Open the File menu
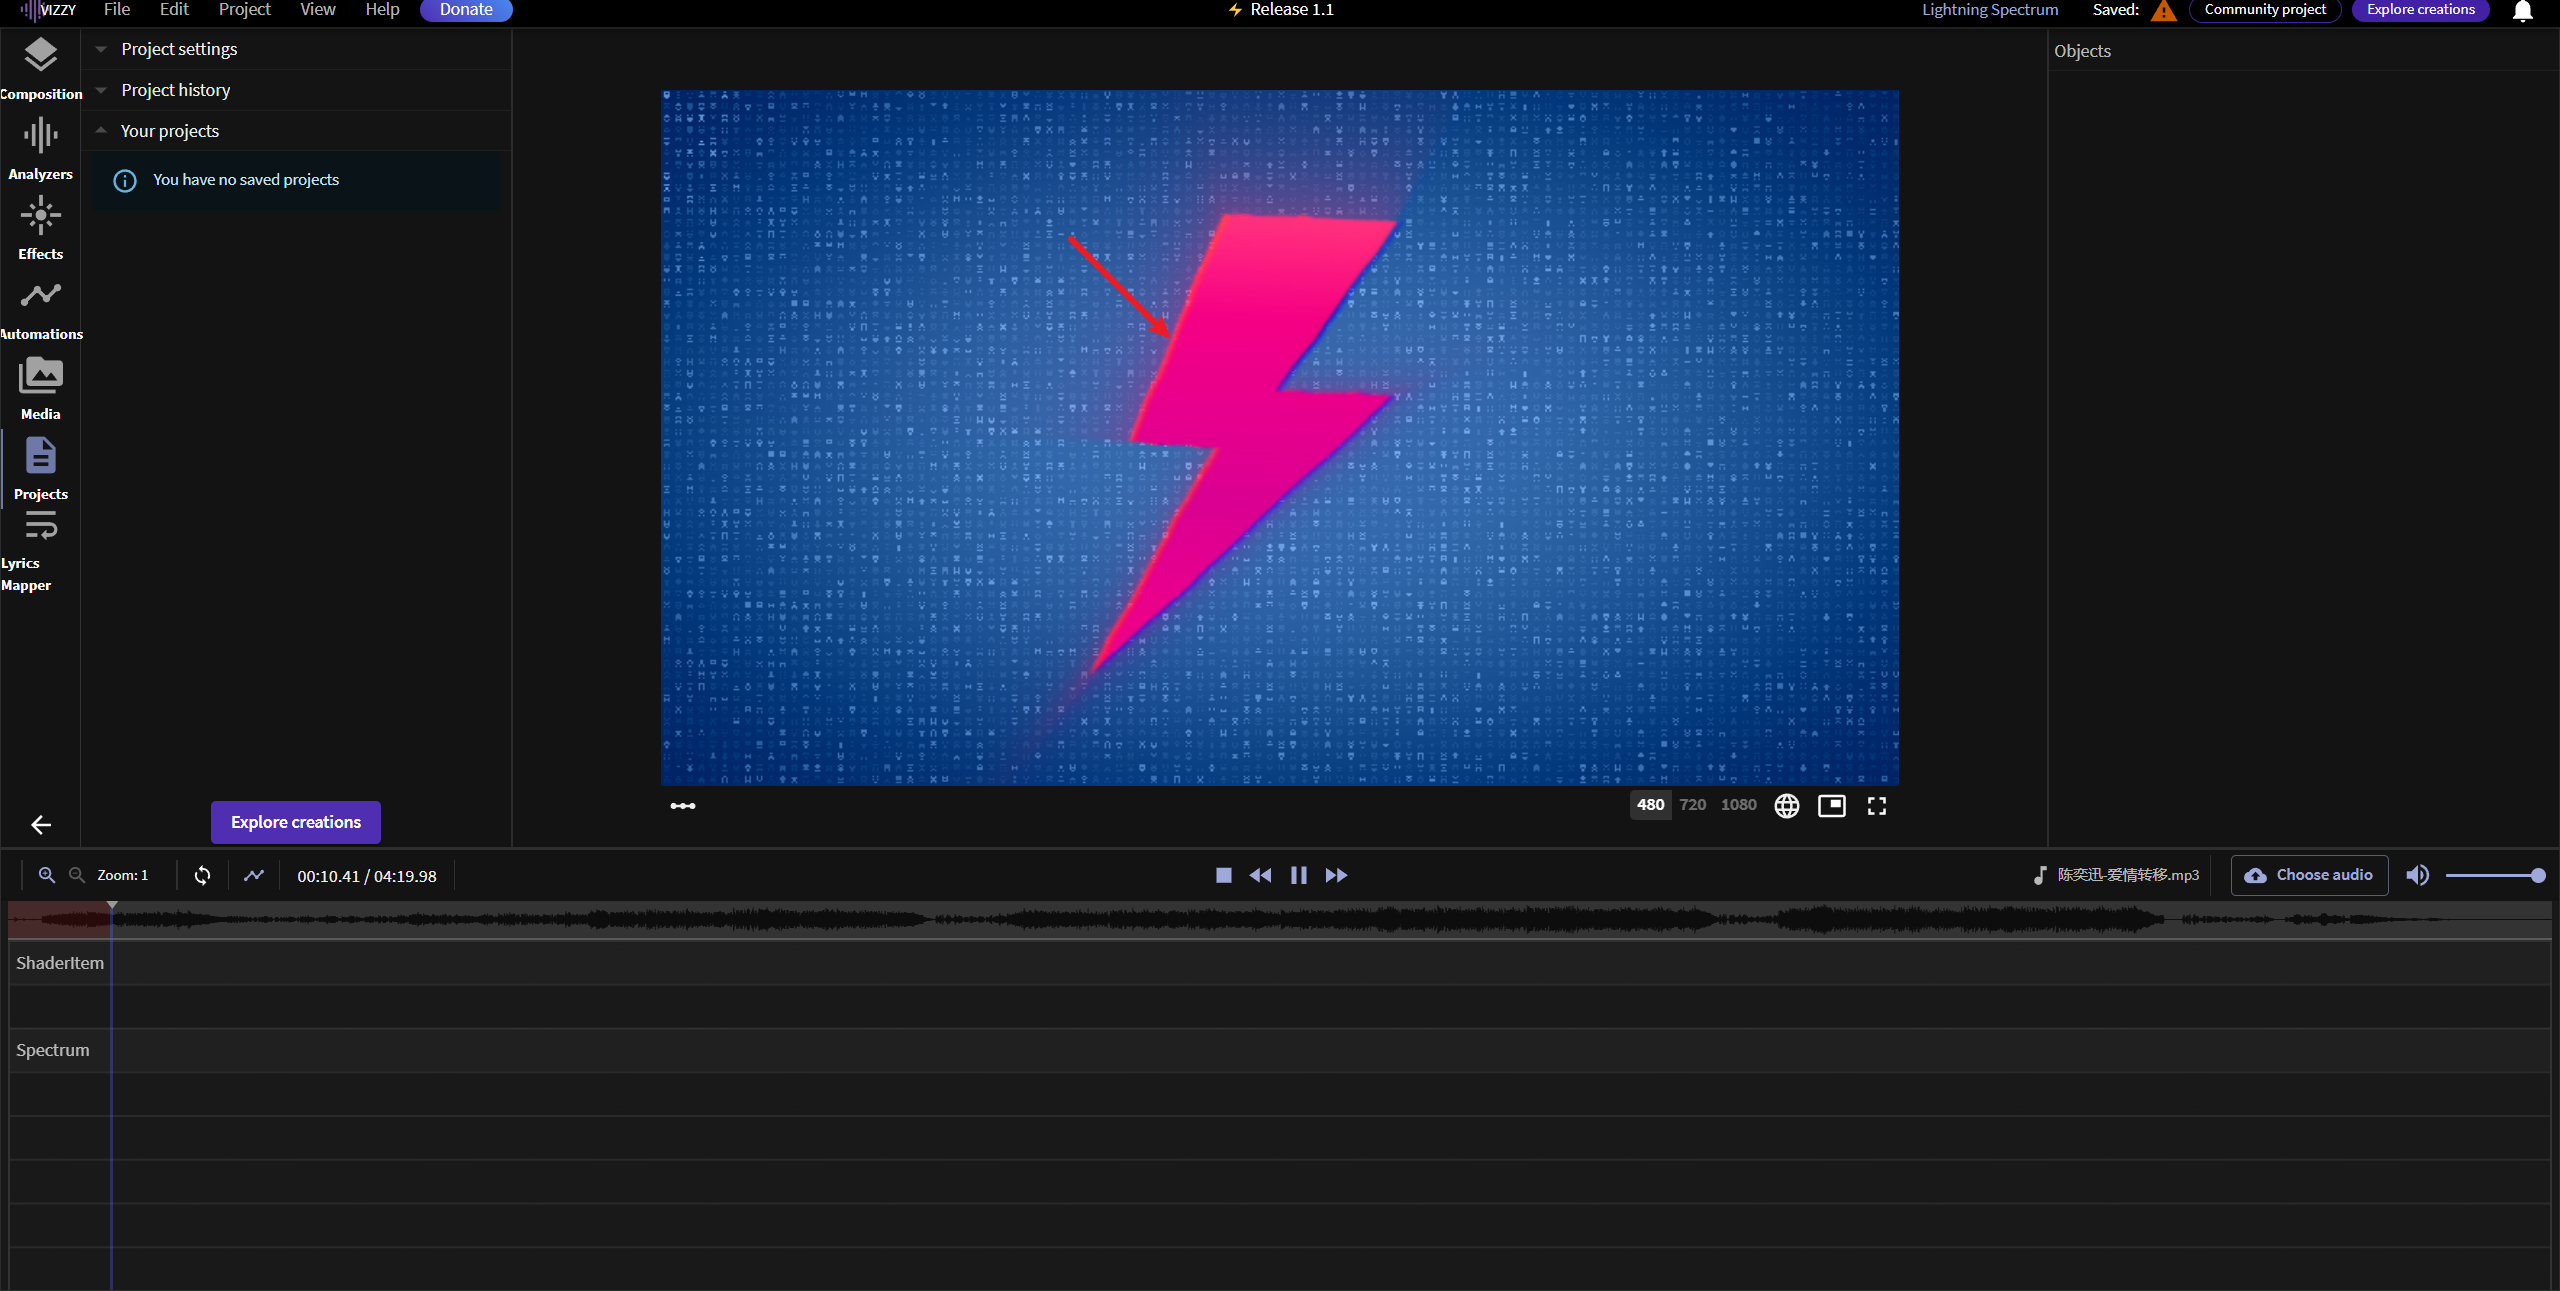2560x1291 pixels. pos(117,10)
